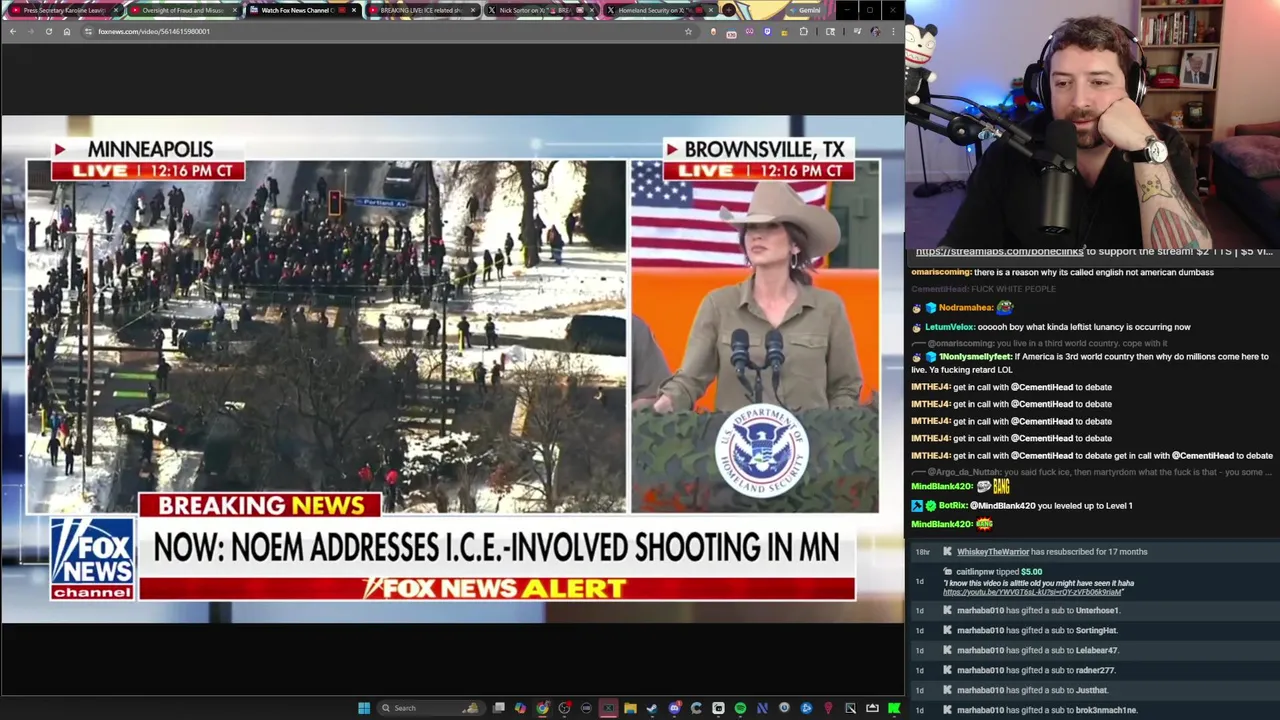The image size is (1280, 720).
Task: Open Steam from the taskbar
Action: click(x=652, y=708)
